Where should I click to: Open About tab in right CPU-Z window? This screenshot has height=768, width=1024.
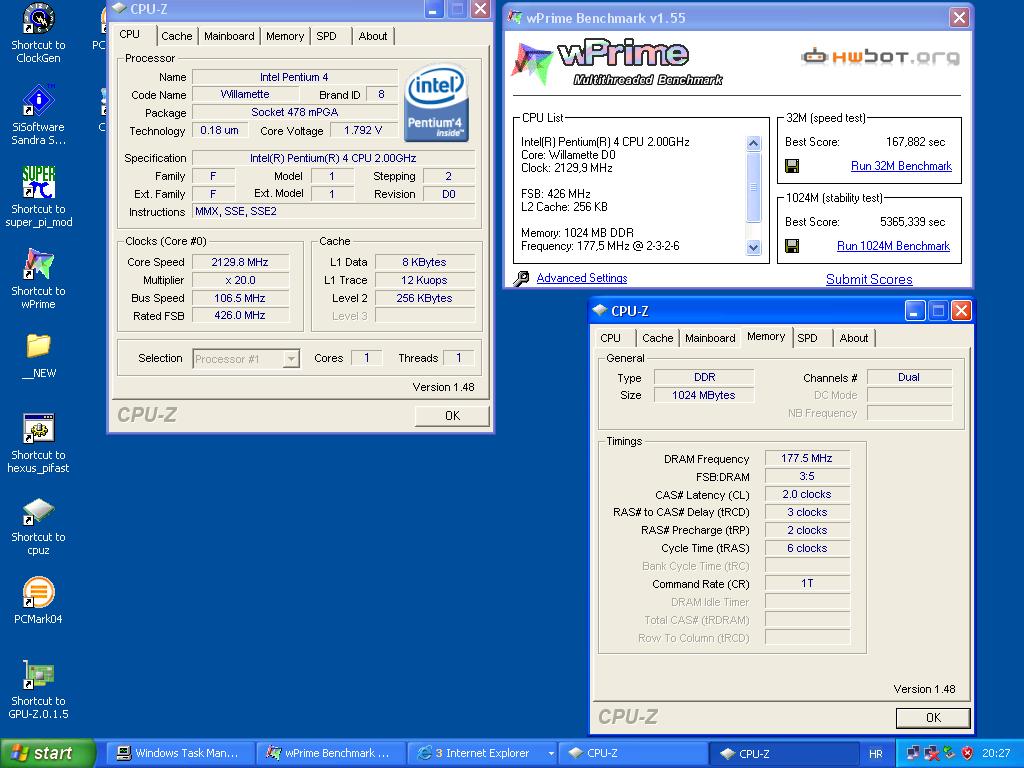854,338
